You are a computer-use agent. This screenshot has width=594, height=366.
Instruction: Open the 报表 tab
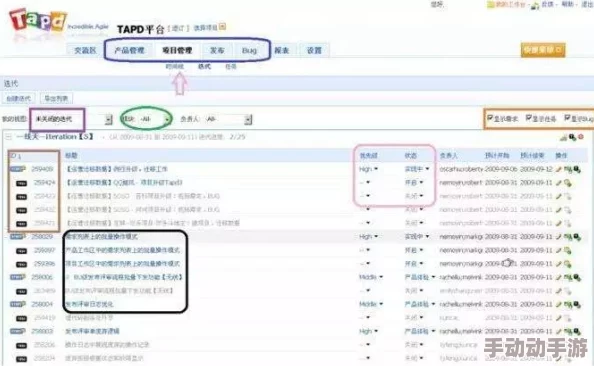click(281, 50)
